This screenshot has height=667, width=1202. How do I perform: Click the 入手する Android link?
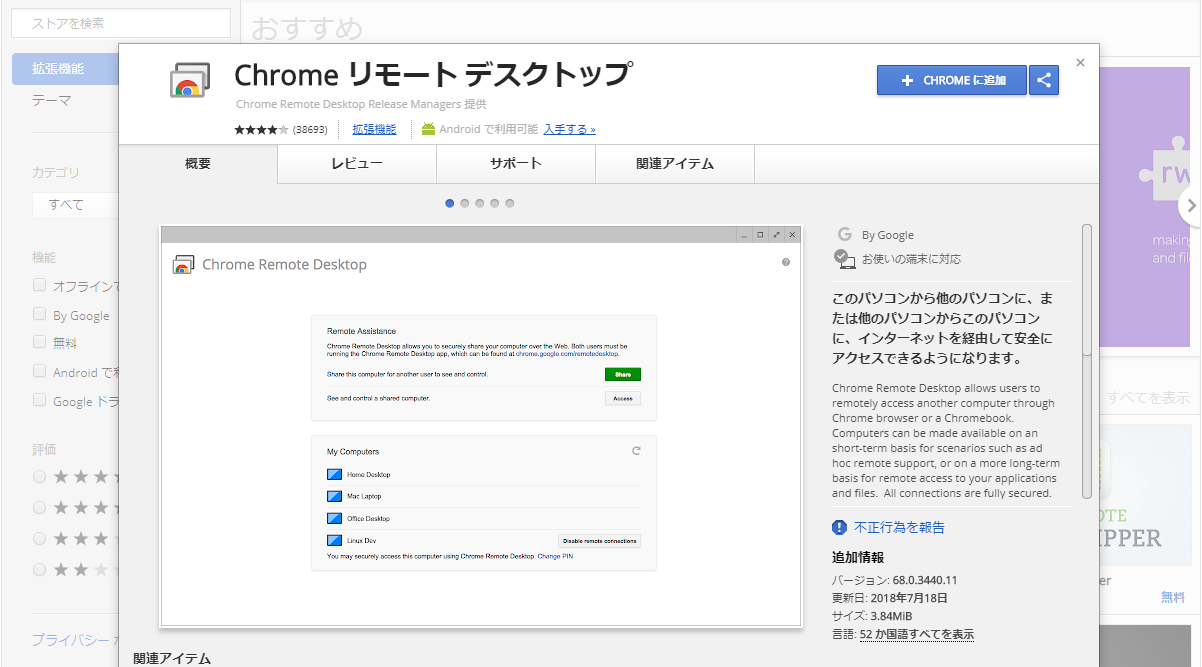pyautogui.click(x=569, y=129)
